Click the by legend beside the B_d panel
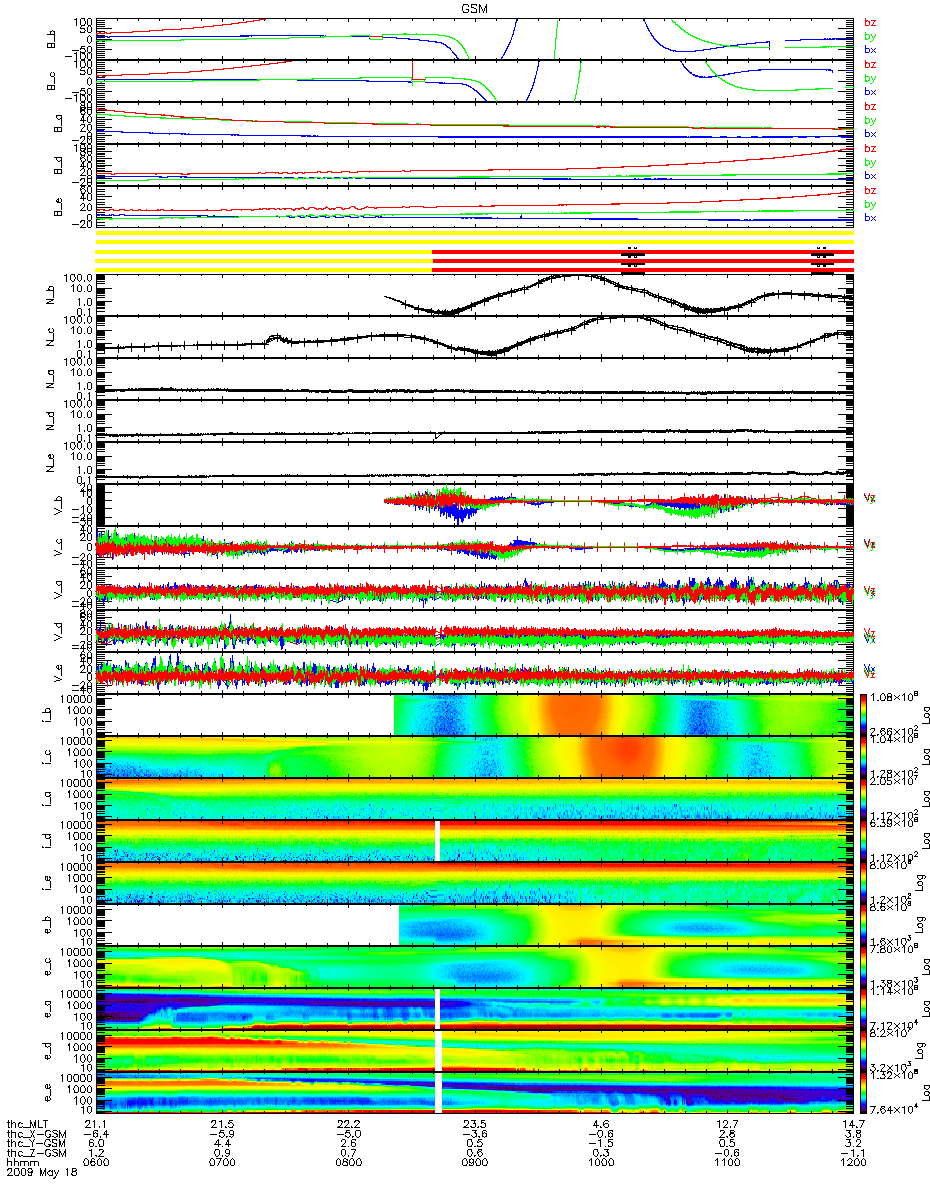The width and height of the screenshot is (930, 1200). 870,162
